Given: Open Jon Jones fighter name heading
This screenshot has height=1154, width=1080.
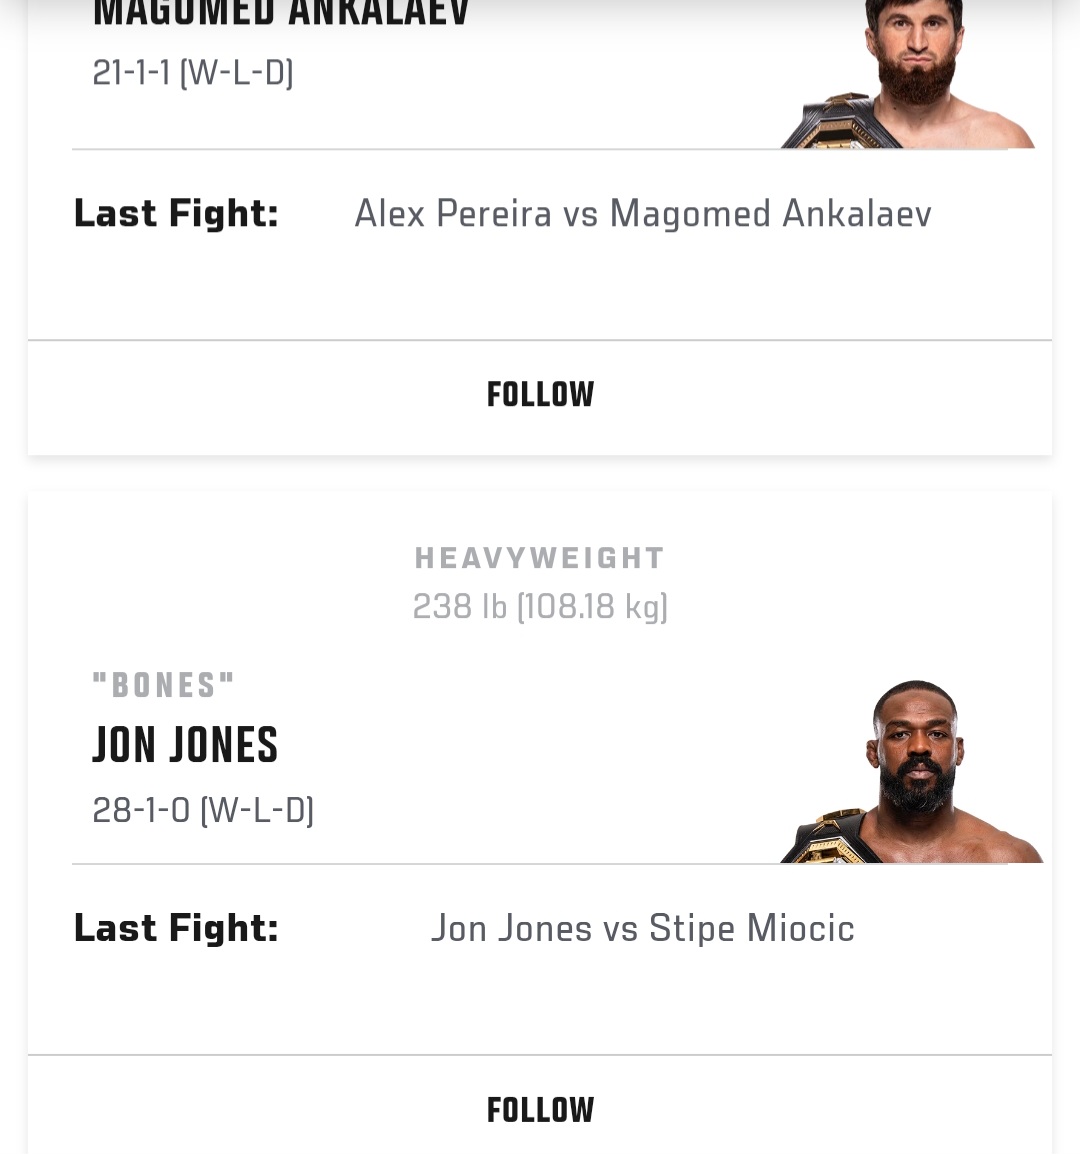Looking at the screenshot, I should coord(185,746).
